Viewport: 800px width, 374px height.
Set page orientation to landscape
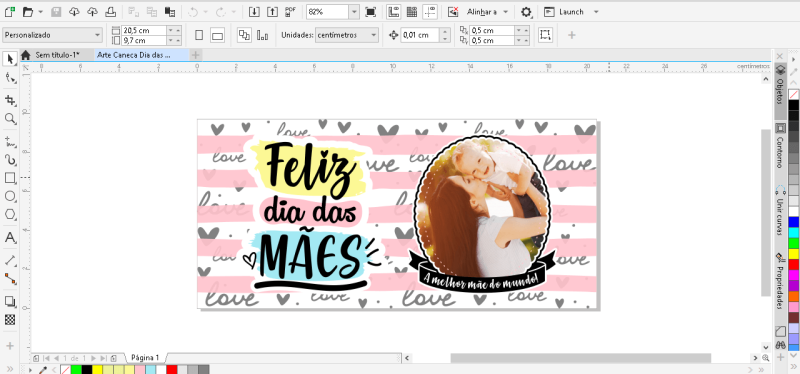pyautogui.click(x=217, y=35)
